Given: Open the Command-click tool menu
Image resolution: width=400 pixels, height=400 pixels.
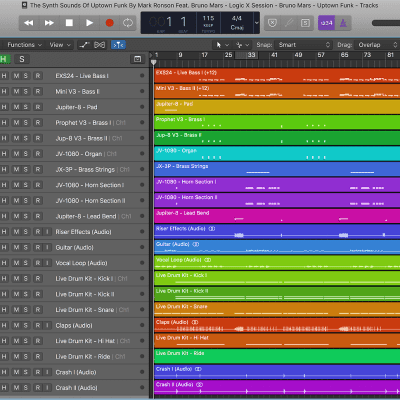Looking at the screenshot, I should point(242,45).
